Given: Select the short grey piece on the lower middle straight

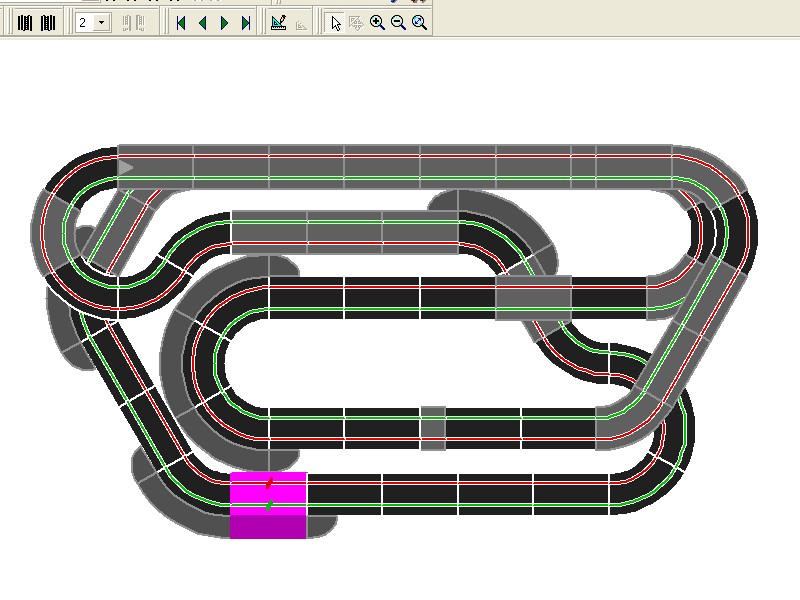Looking at the screenshot, I should 432,427.
